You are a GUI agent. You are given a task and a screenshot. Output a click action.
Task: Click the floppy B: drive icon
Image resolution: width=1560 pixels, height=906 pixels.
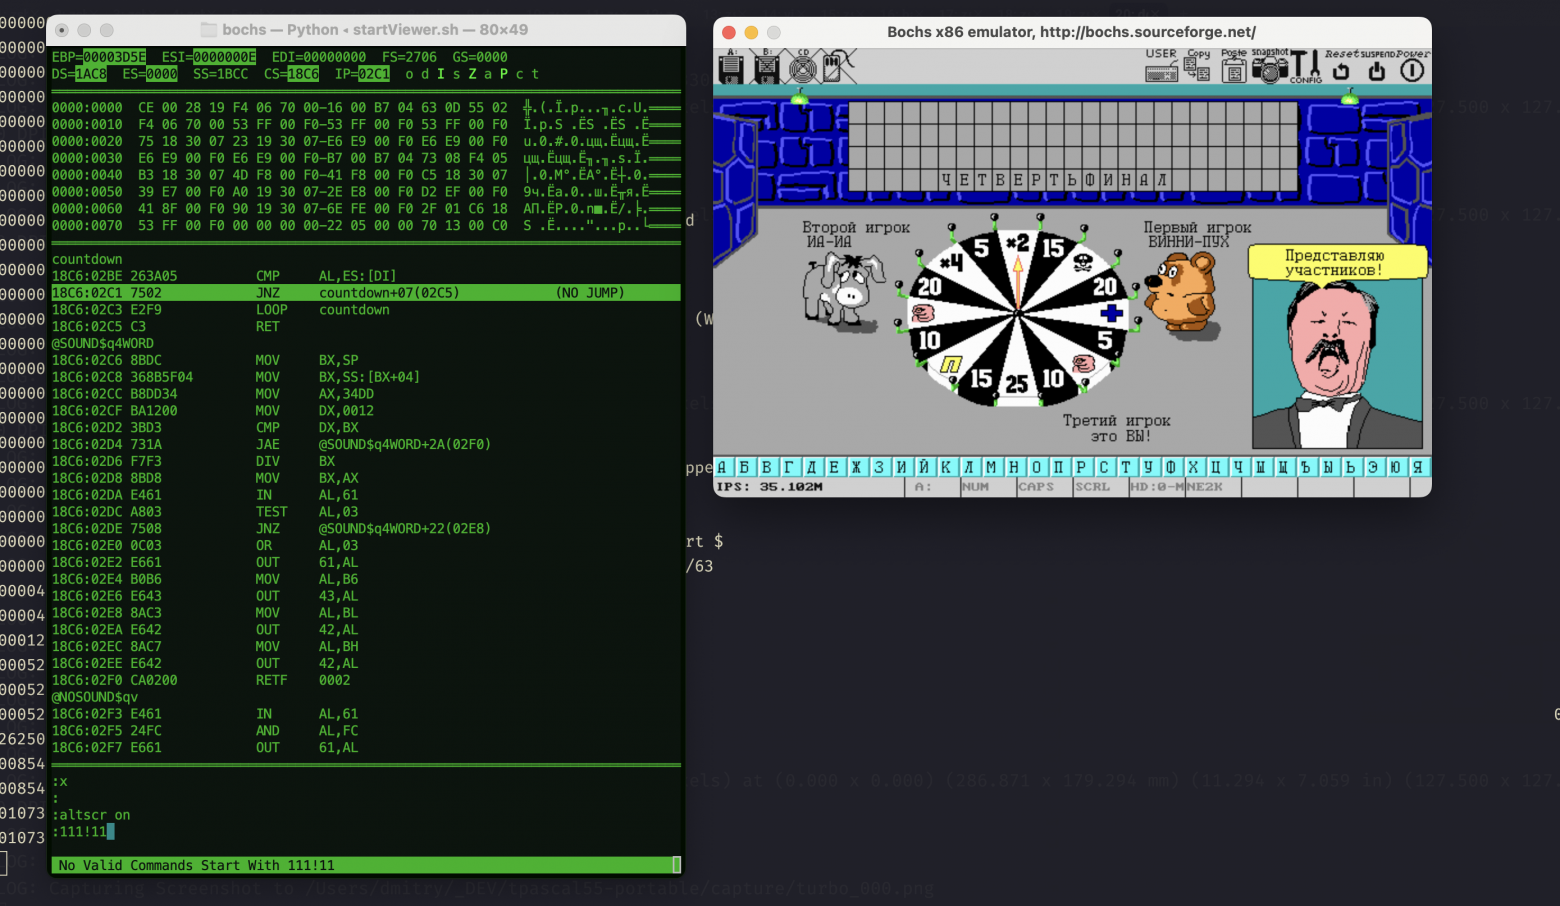[x=765, y=67]
